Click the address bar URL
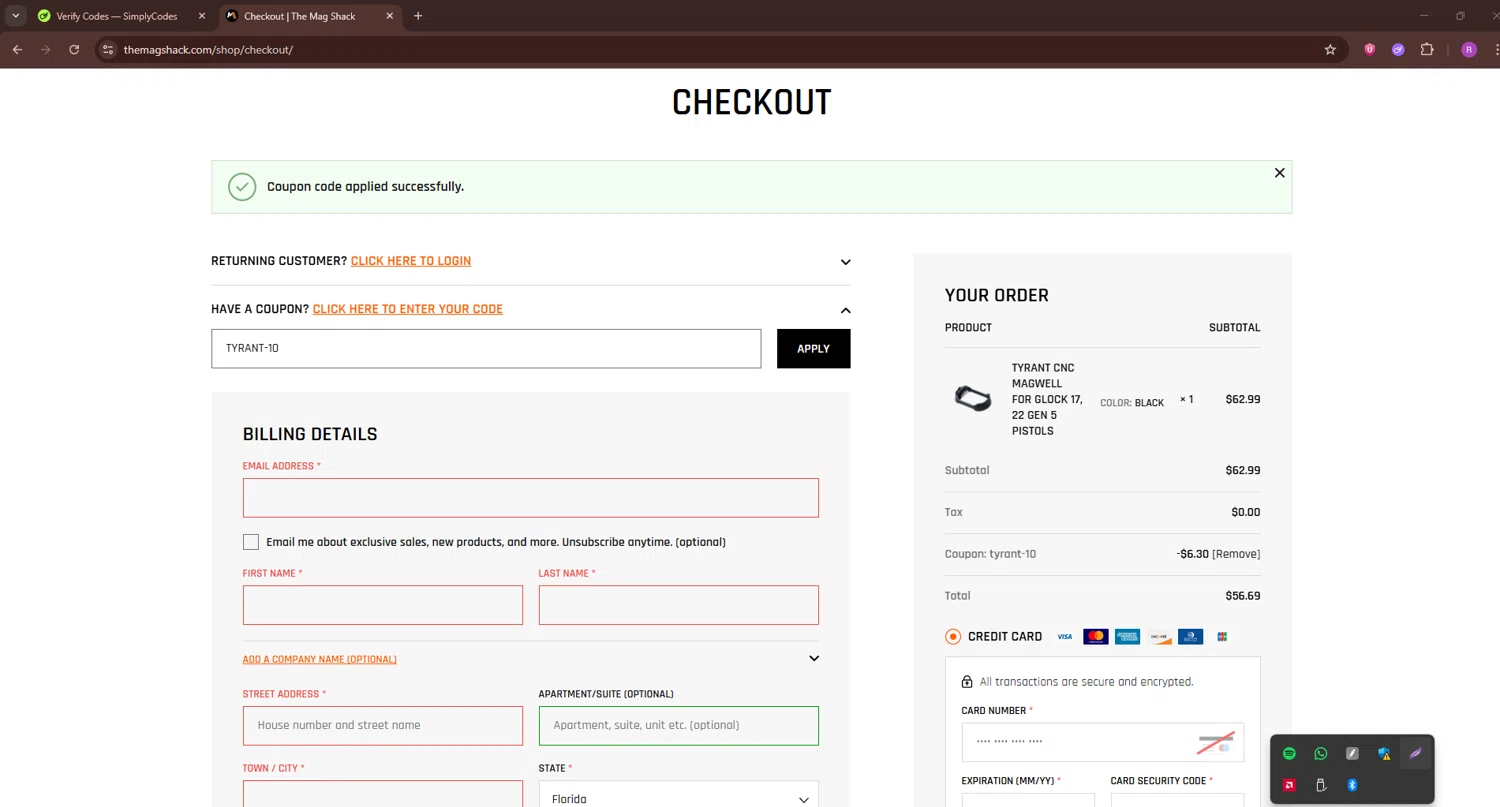Image resolution: width=1500 pixels, height=807 pixels. pos(208,49)
